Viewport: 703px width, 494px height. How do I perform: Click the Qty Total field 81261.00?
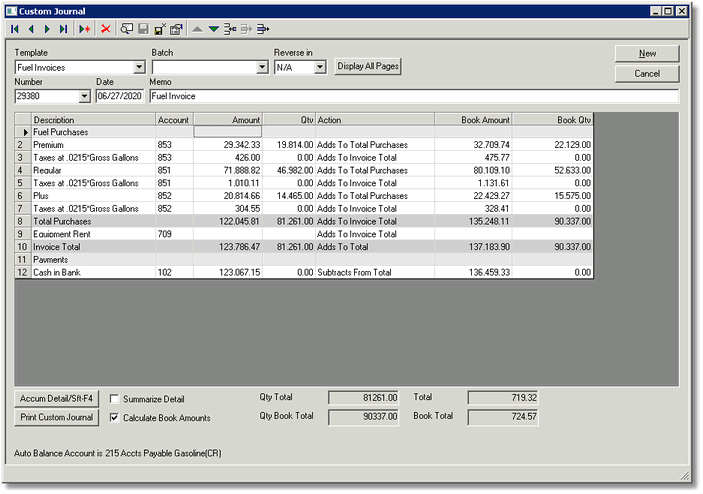pyautogui.click(x=364, y=398)
